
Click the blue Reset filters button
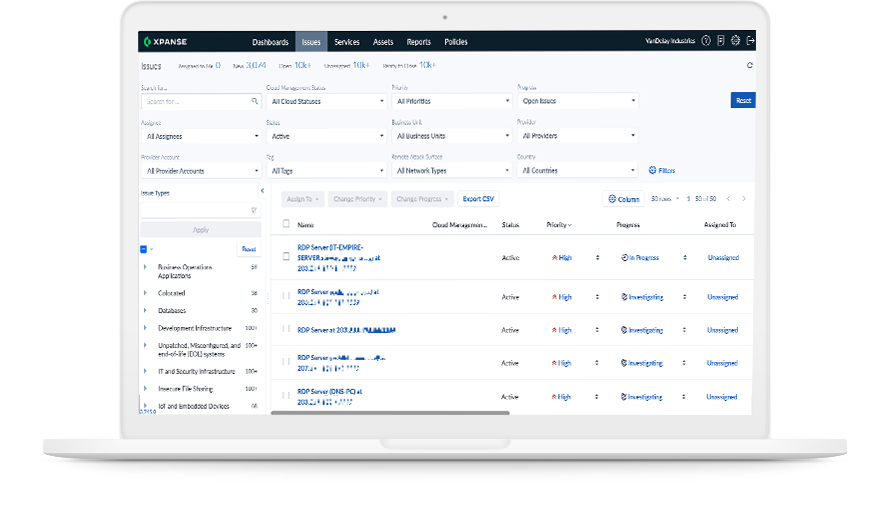(x=742, y=101)
